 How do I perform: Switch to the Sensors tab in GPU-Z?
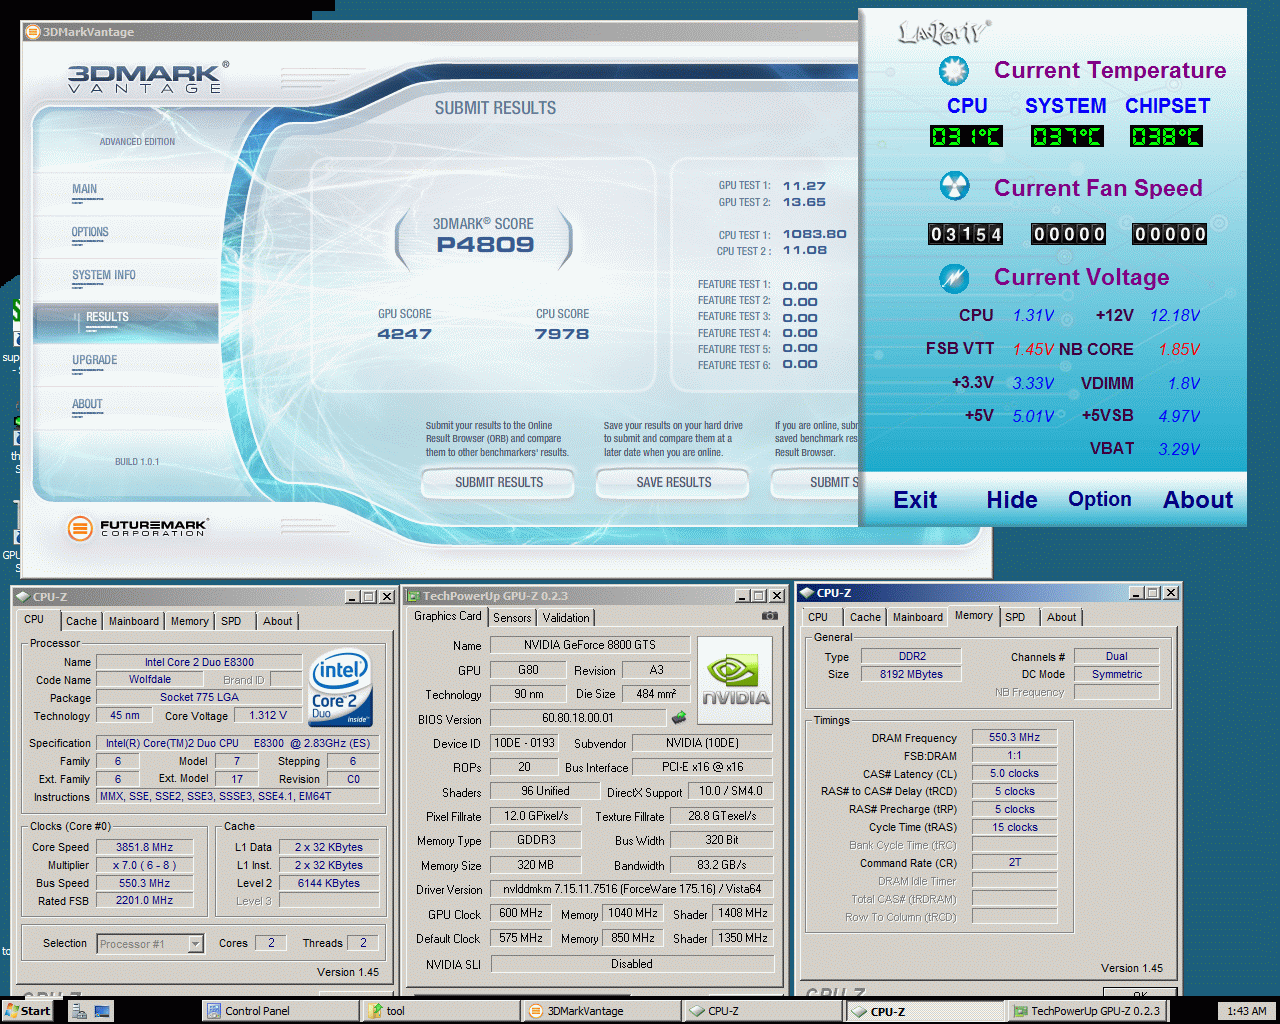[x=512, y=618]
